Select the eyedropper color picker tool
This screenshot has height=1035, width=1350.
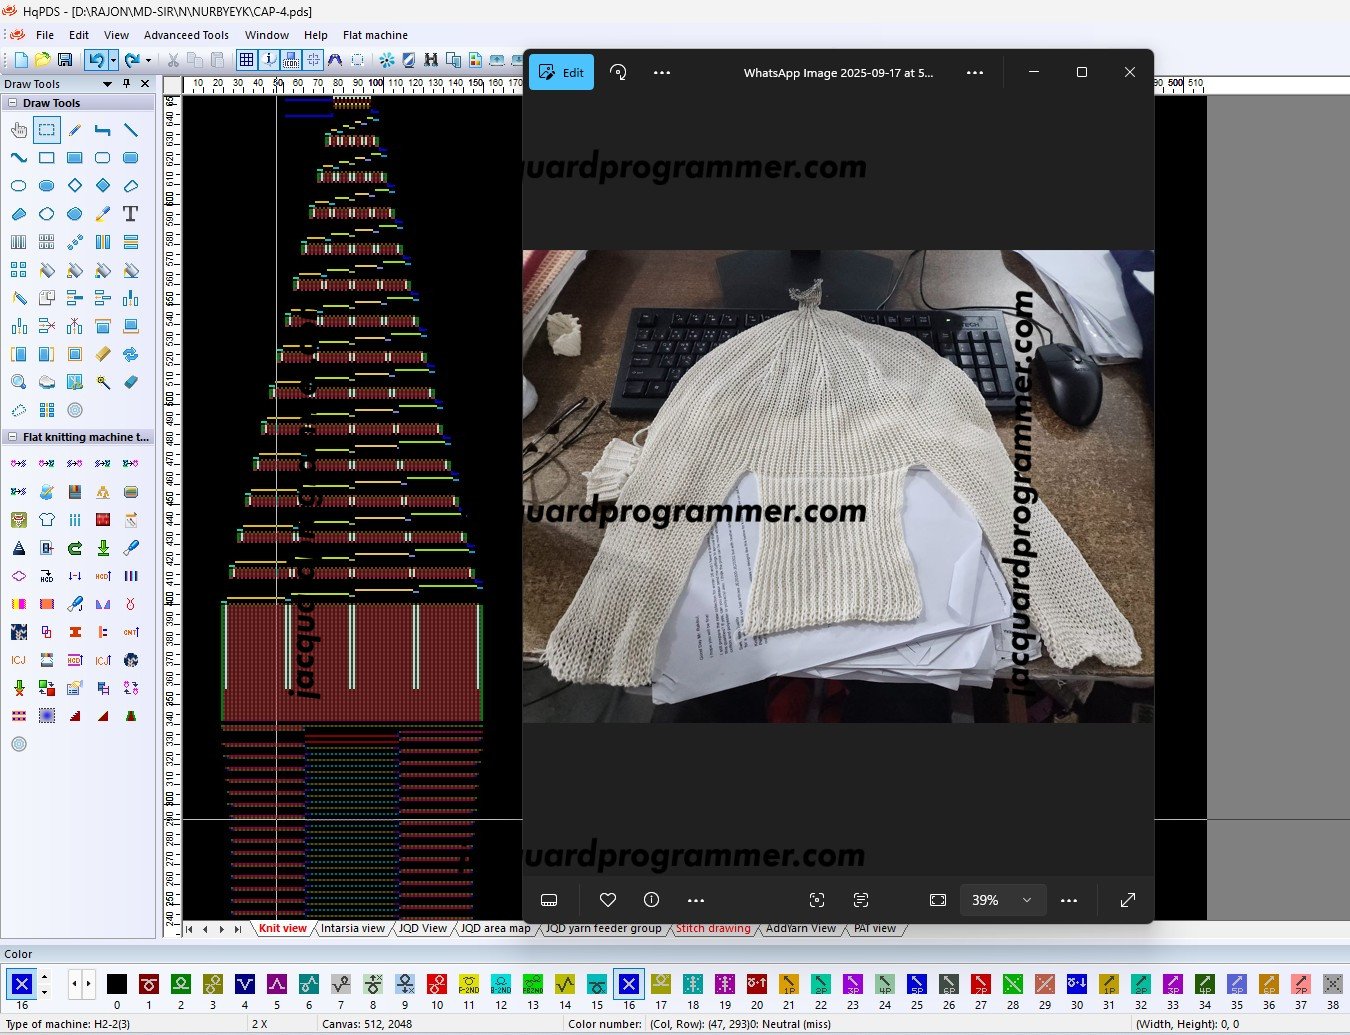tap(103, 214)
